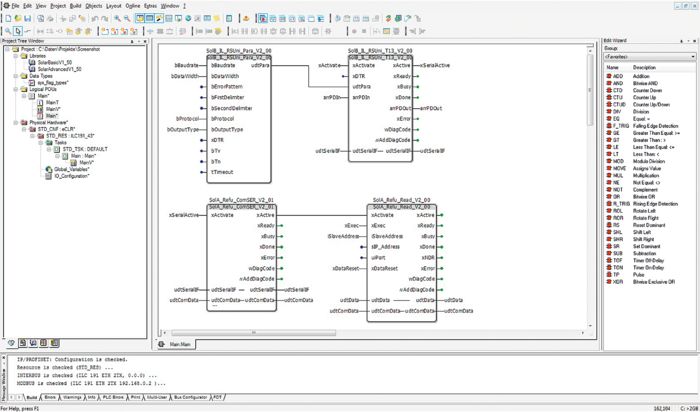Collapse the Logical POUs folder node
Image resolution: width=700 pixels, height=412 pixels.
15,89
